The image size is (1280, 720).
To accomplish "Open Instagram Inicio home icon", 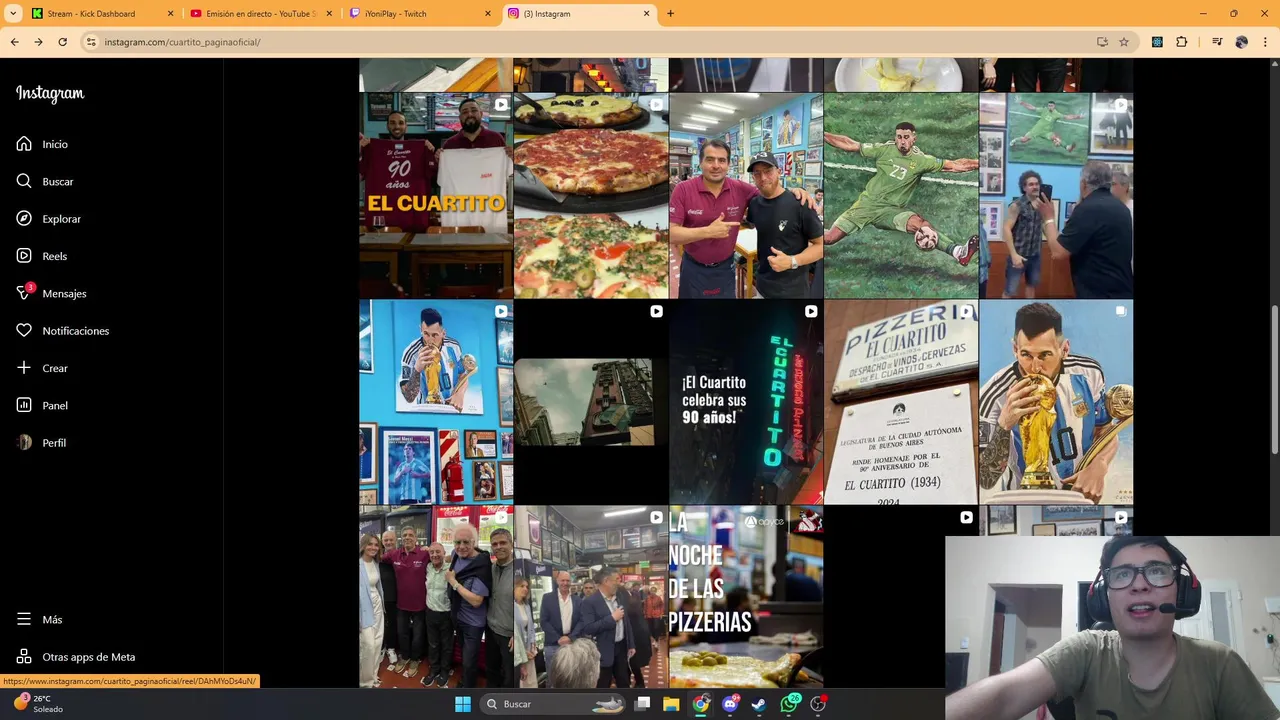I will pyautogui.click(x=24, y=144).
